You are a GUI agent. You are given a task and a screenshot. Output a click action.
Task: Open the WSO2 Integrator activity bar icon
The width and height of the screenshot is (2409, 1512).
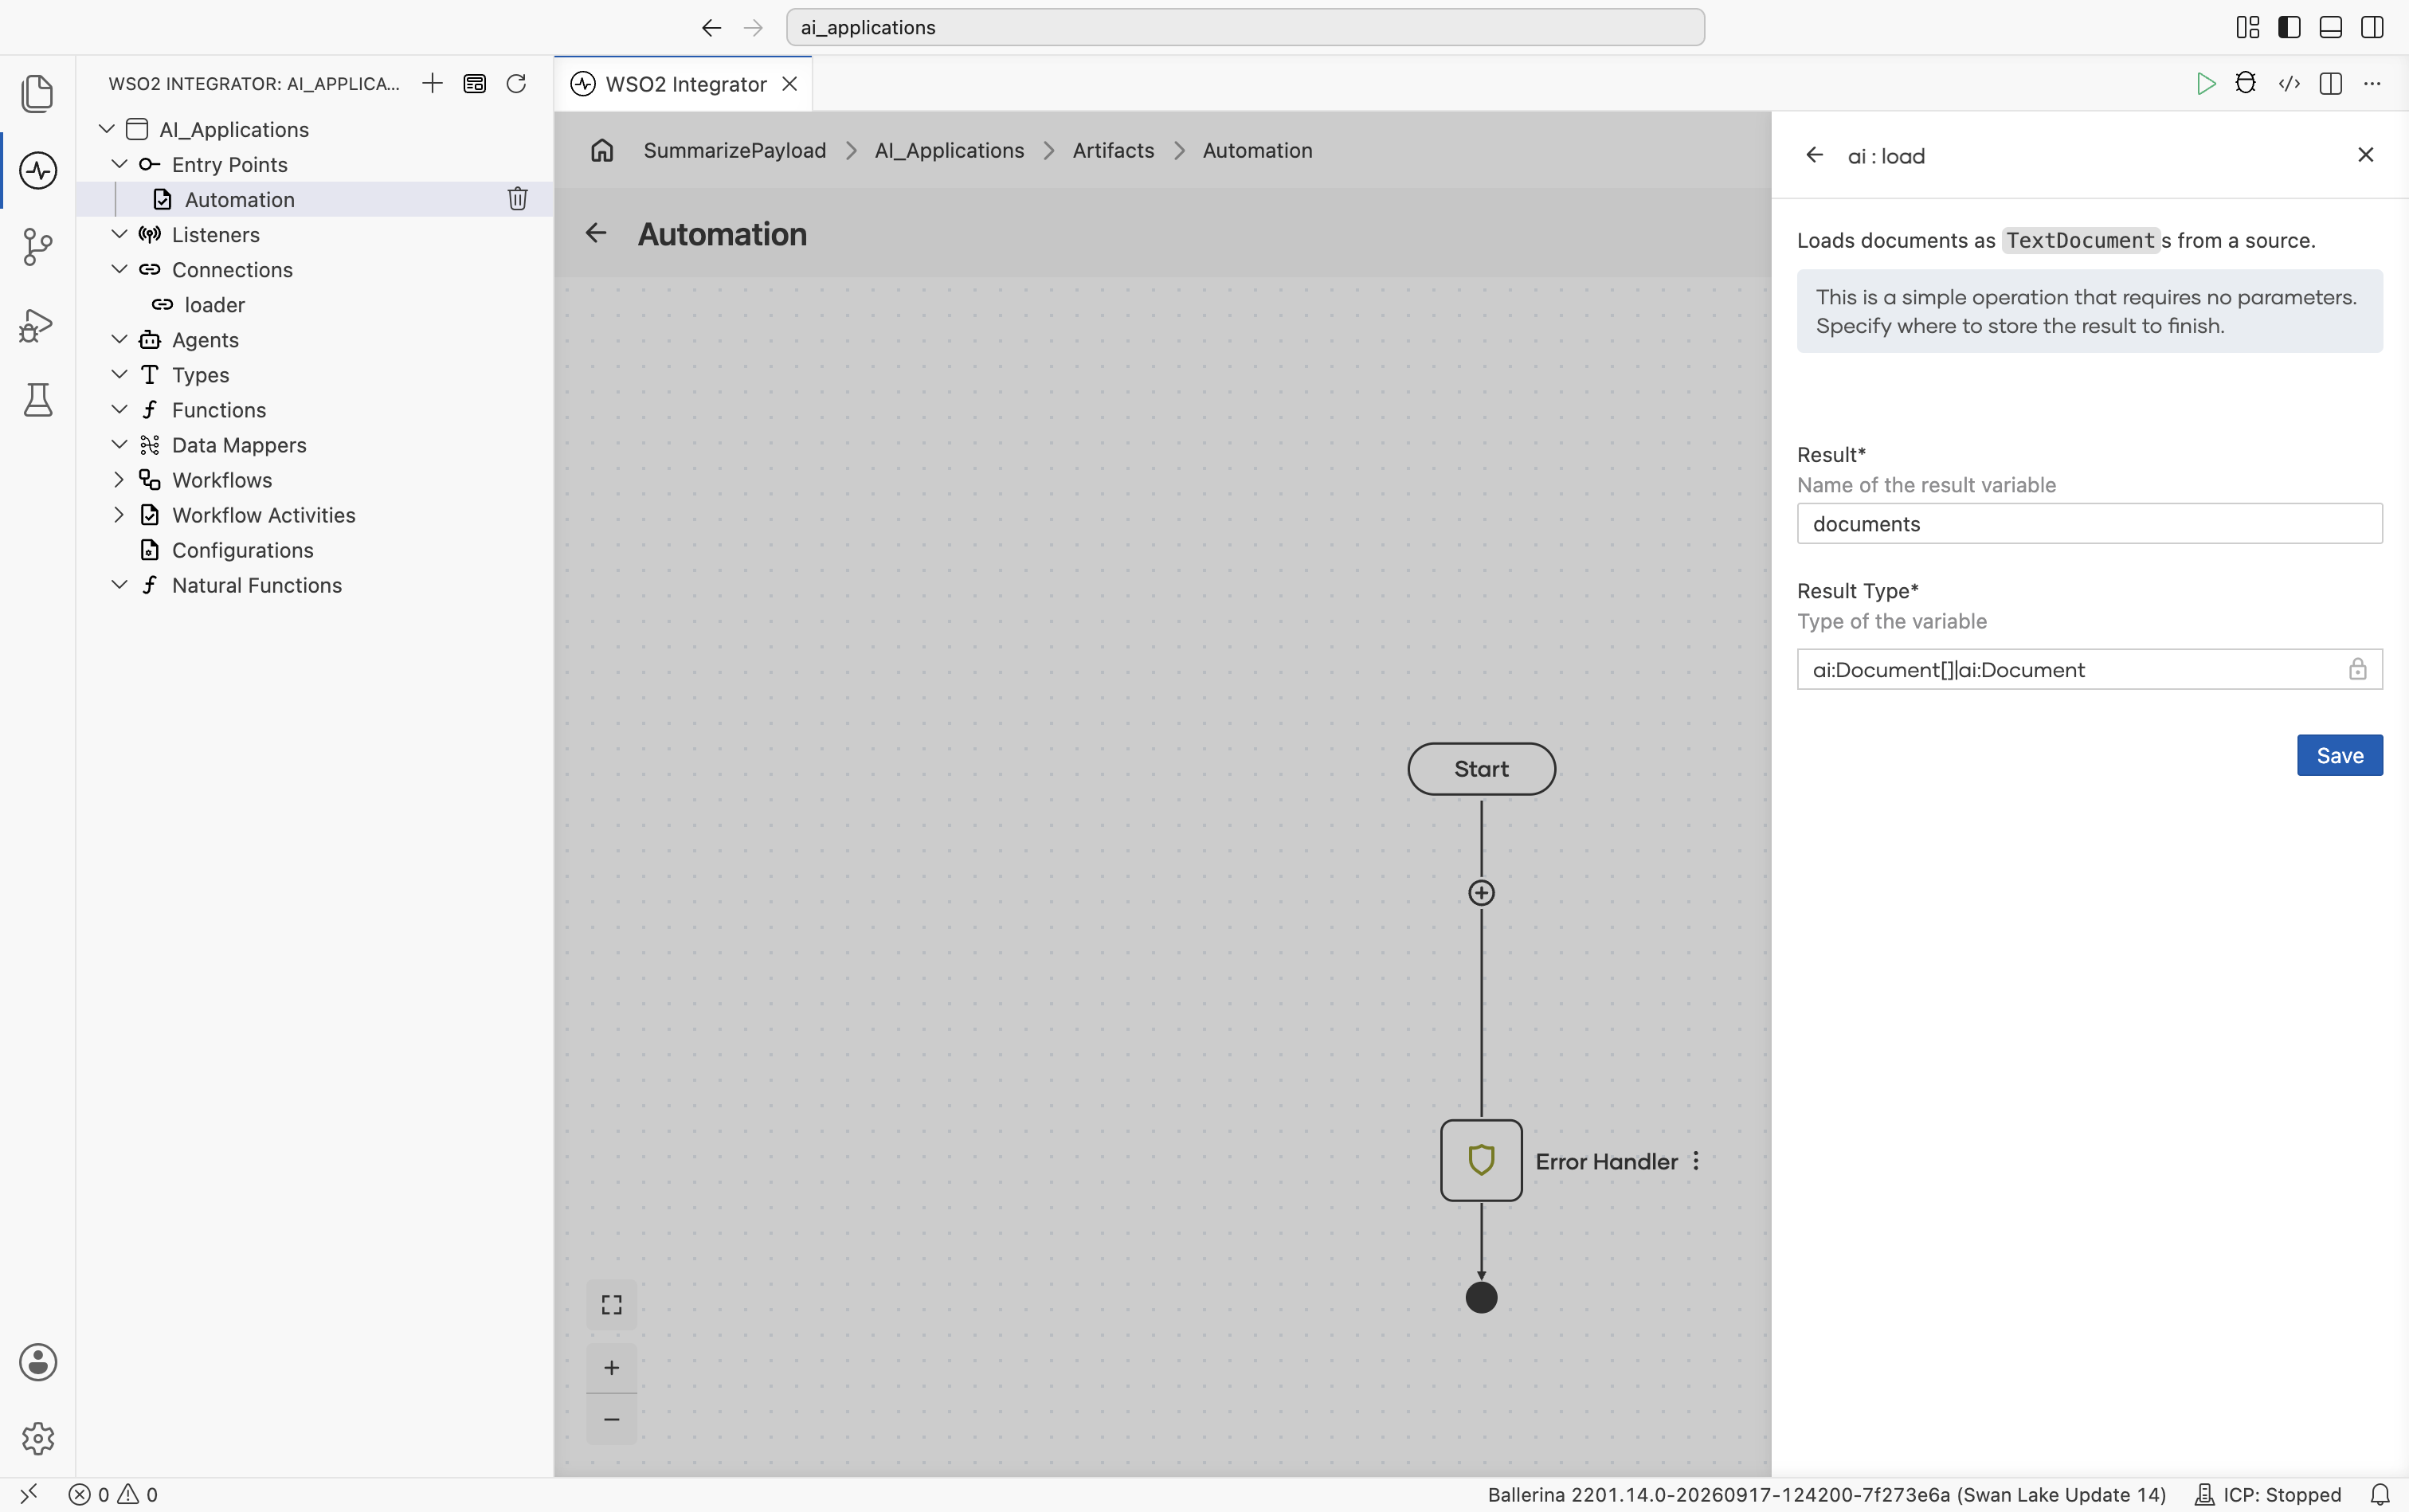coord(38,170)
